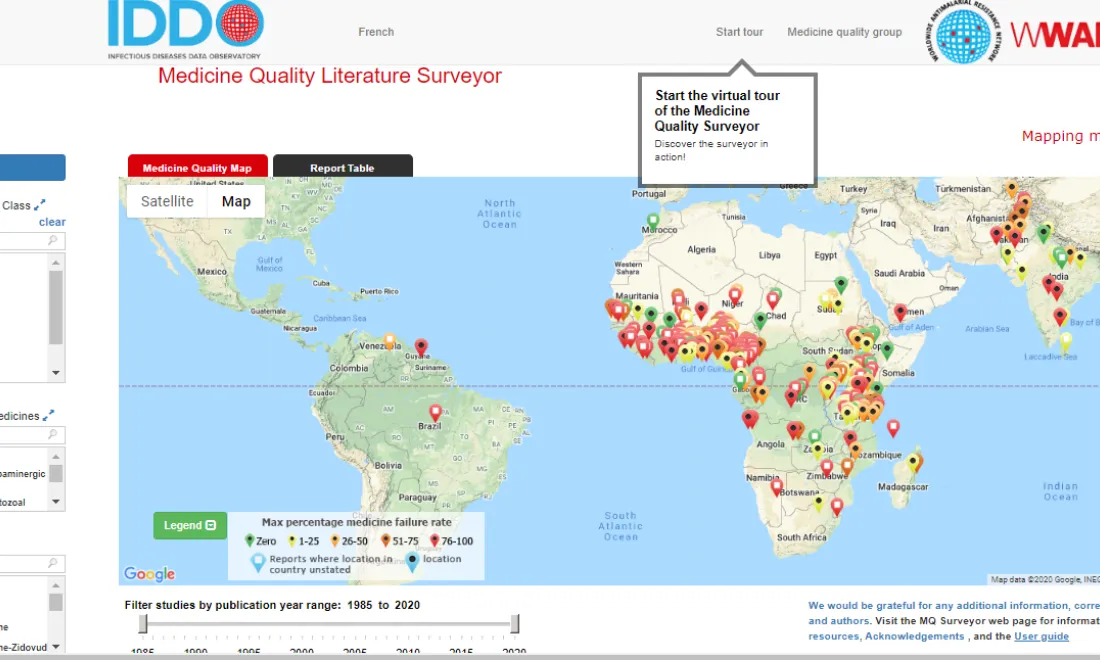Switch to the Medicine Quality Map tab
This screenshot has width=1100, height=660.
click(197, 167)
